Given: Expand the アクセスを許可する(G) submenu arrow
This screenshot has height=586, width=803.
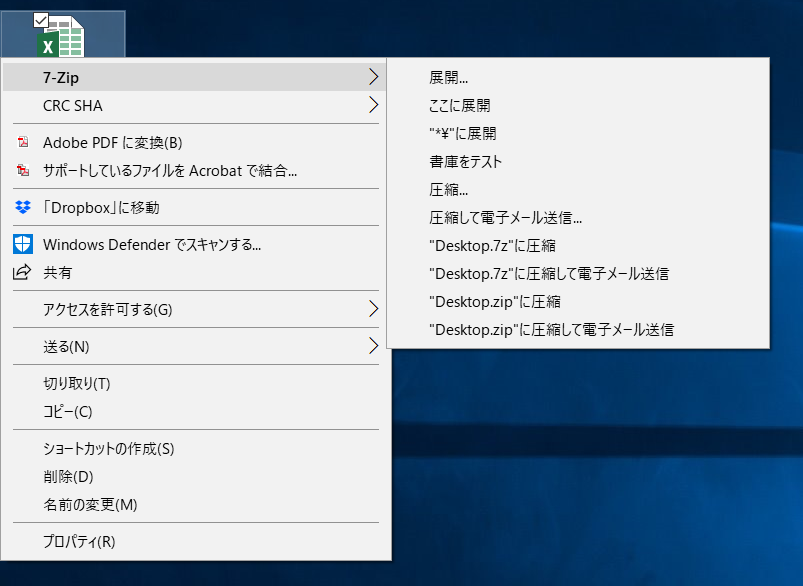Looking at the screenshot, I should tap(375, 311).
